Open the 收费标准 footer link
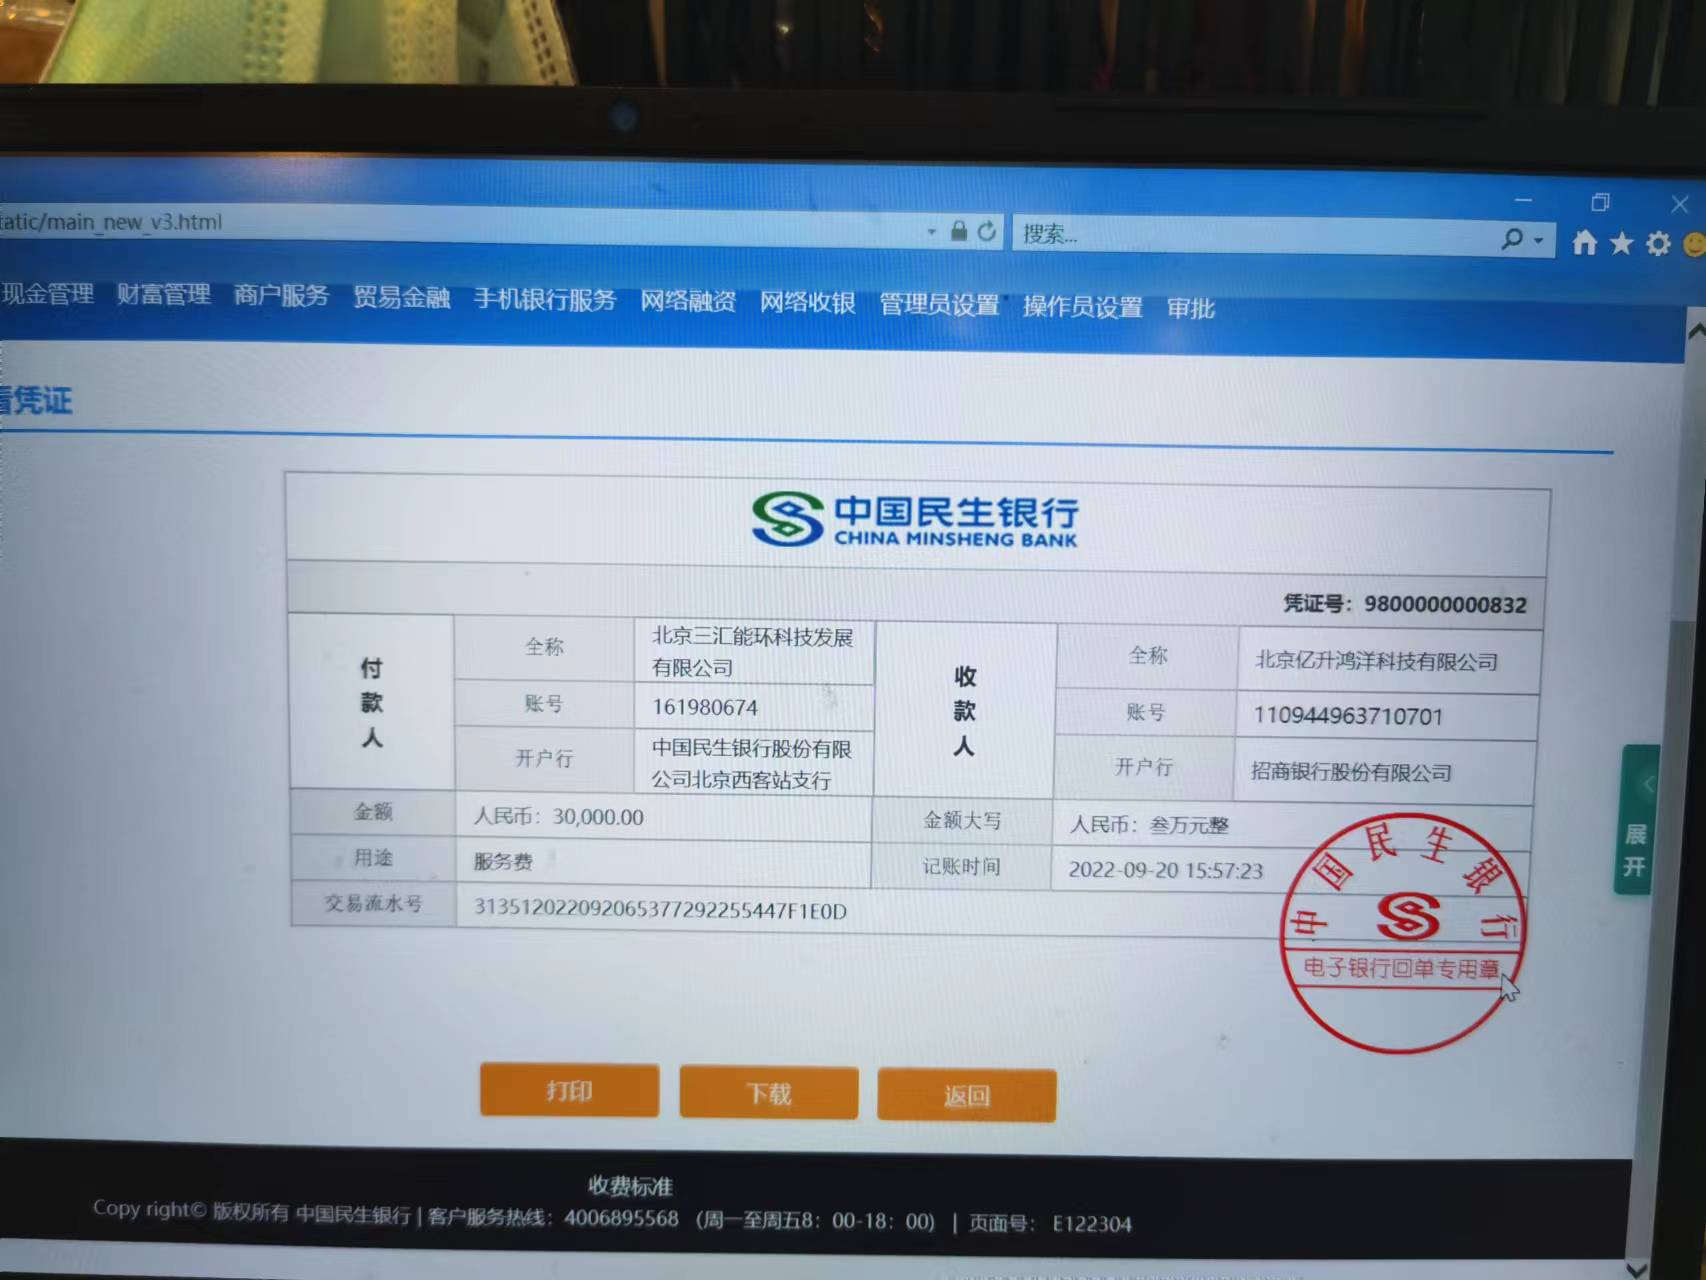 630,1186
